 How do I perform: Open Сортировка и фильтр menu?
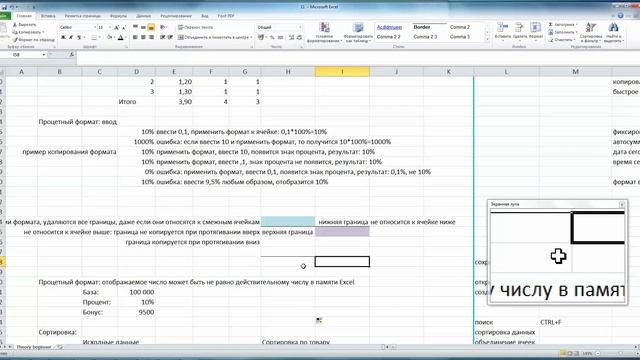(x=591, y=33)
